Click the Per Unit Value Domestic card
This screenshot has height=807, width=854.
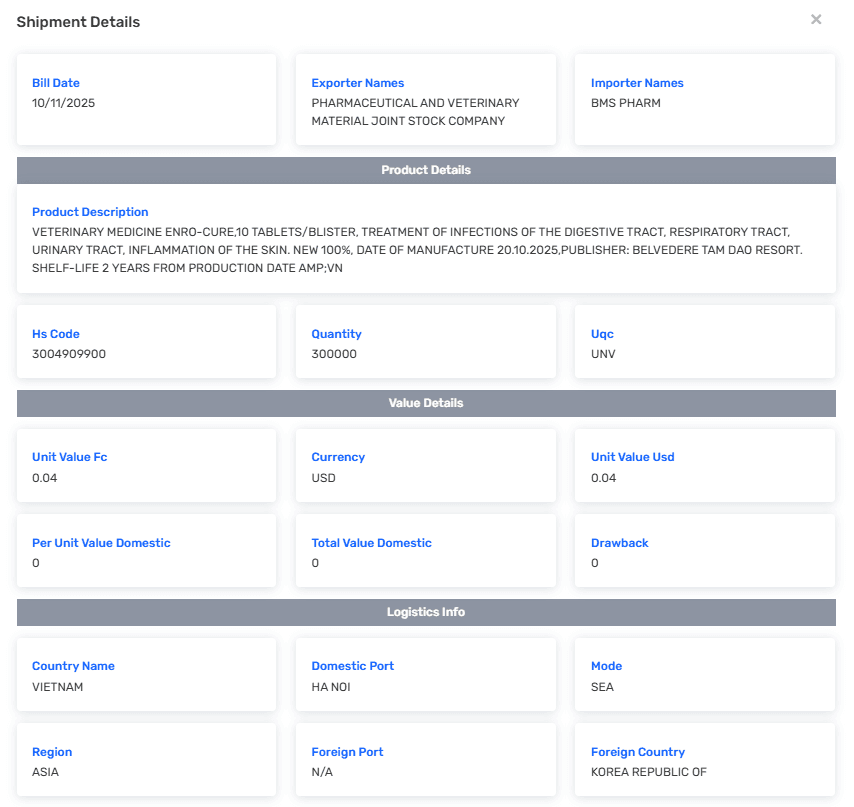point(146,551)
